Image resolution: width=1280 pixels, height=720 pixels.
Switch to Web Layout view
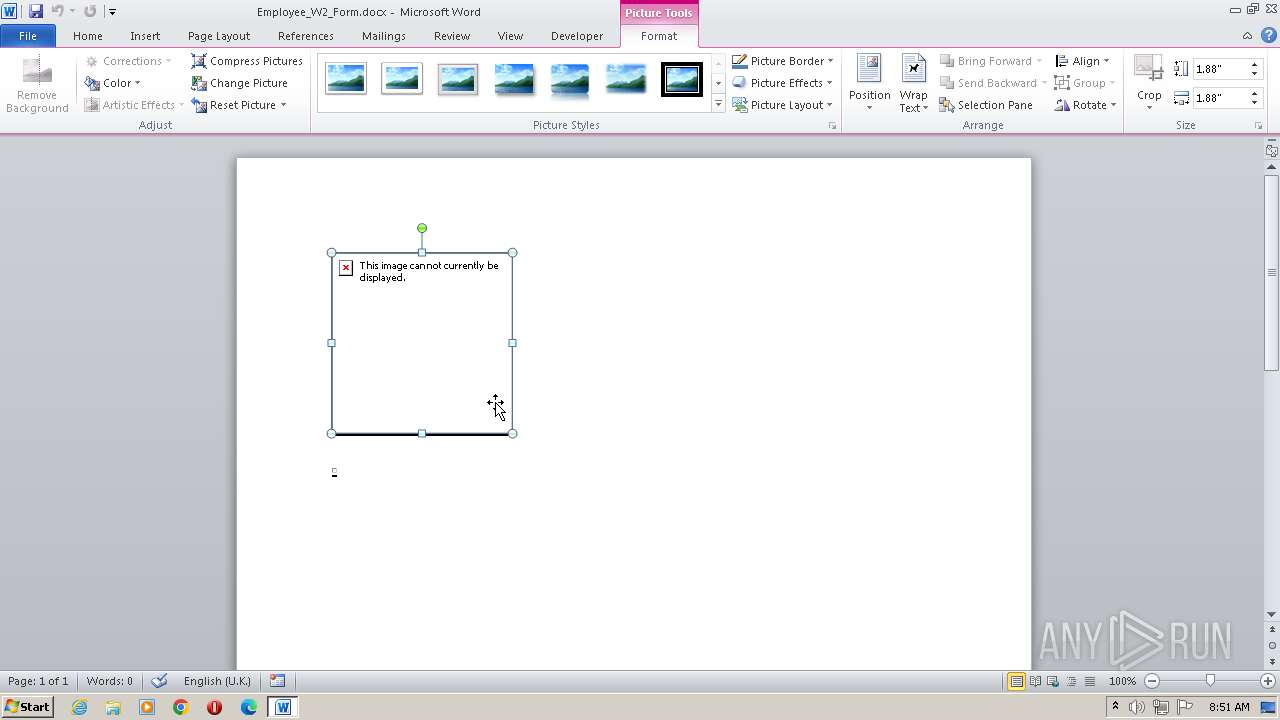pos(1053,681)
